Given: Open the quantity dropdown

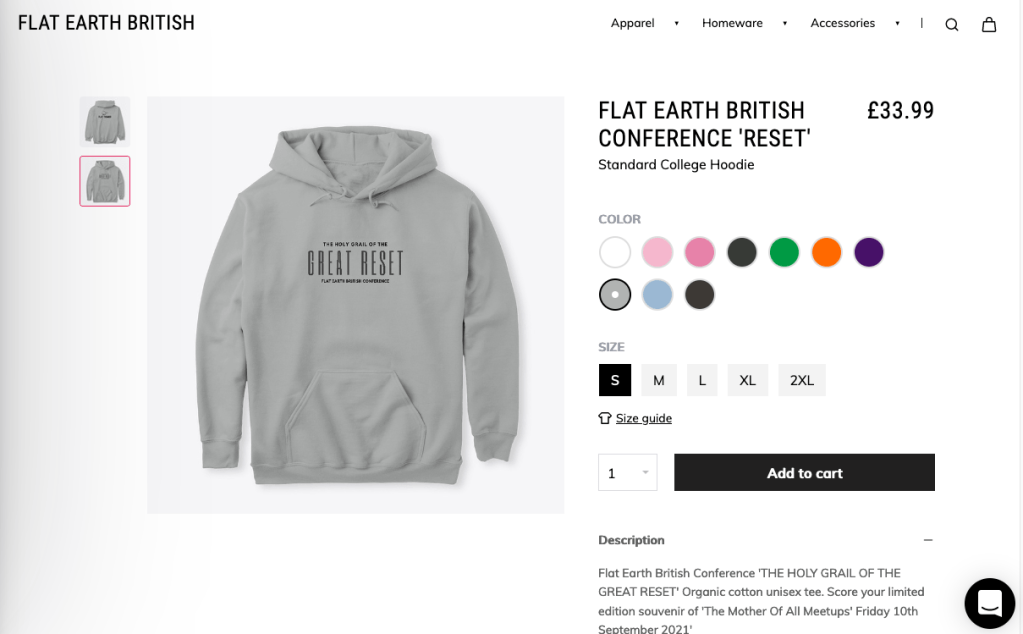Looking at the screenshot, I should tap(627, 473).
